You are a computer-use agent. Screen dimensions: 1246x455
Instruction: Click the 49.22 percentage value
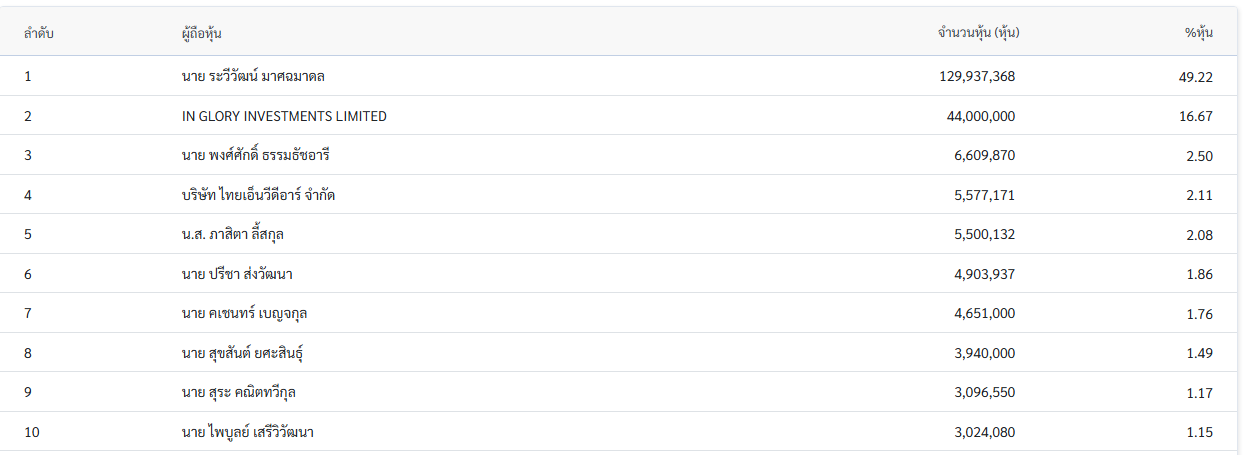tap(1196, 76)
